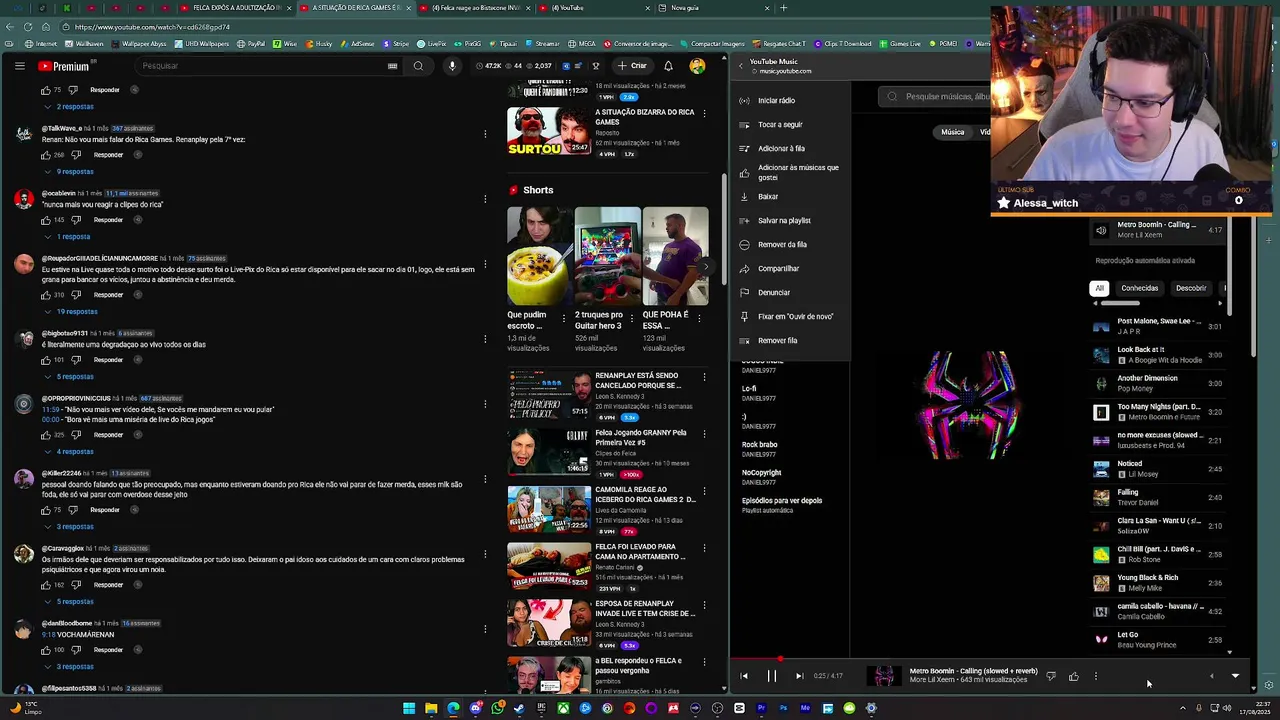Dislike the @Killer22246 comment

click(x=73, y=510)
